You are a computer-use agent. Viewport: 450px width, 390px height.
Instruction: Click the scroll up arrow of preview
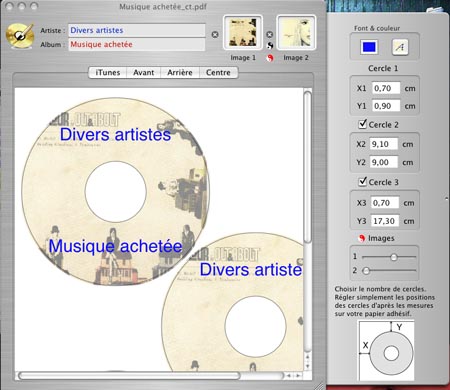(308, 357)
